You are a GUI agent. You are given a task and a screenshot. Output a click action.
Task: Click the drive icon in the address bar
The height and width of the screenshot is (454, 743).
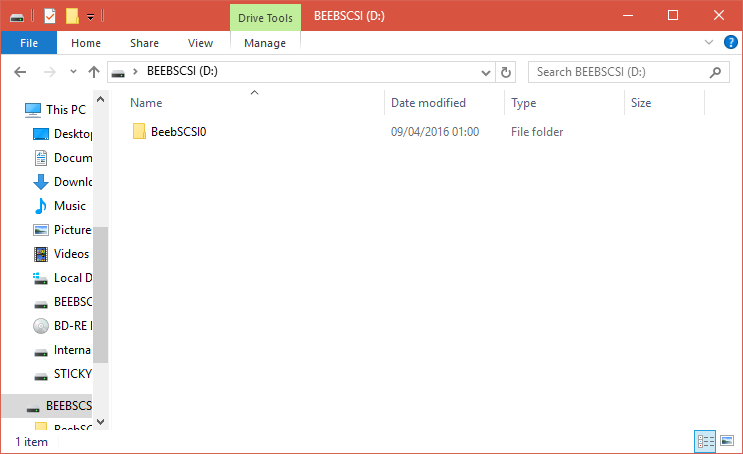(x=118, y=73)
